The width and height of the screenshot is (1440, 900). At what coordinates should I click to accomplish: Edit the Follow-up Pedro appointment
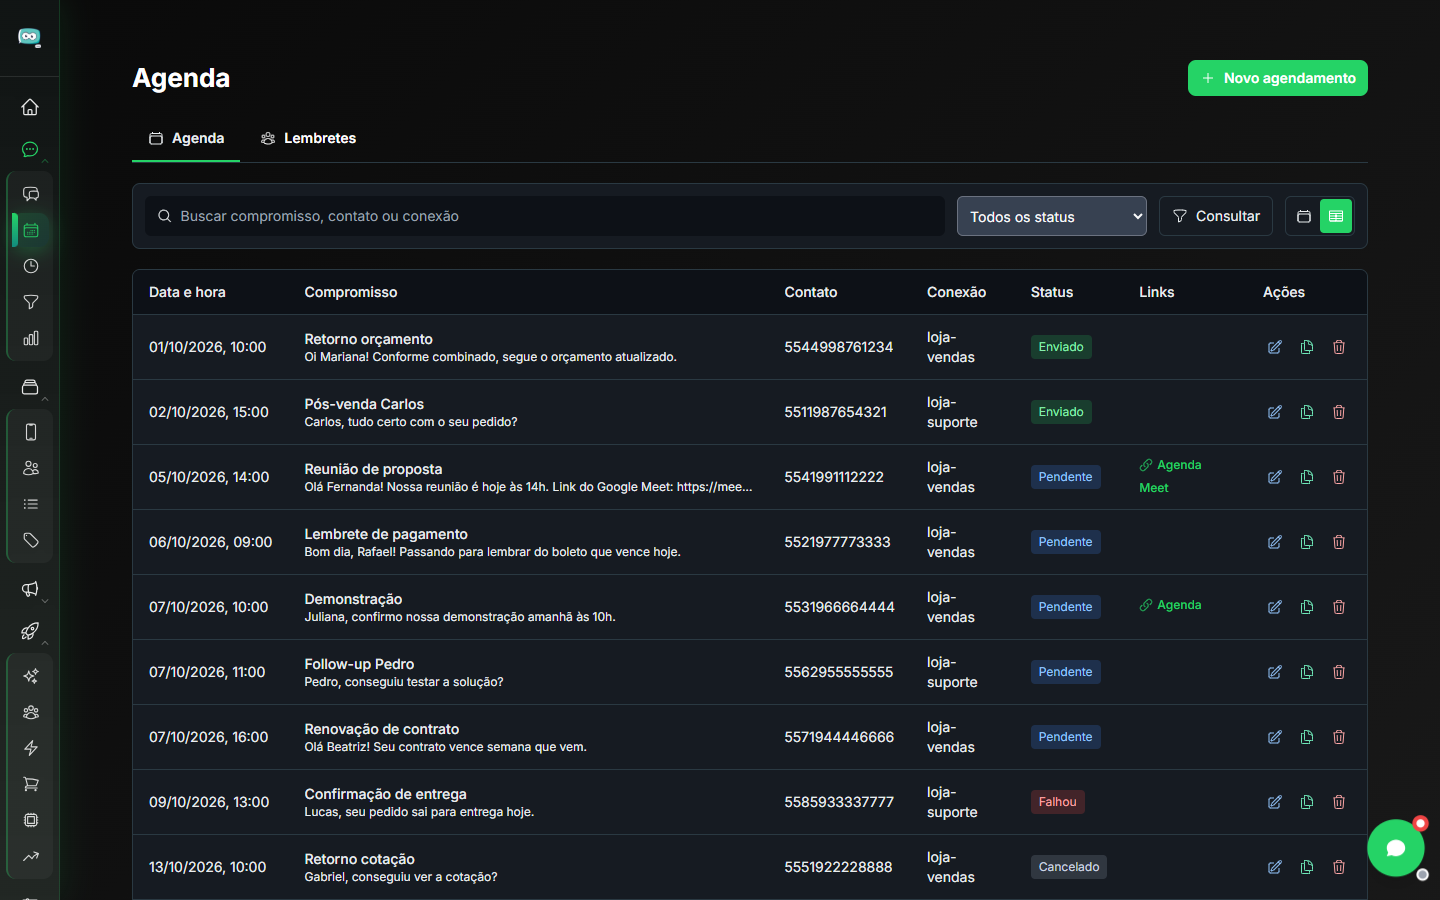[1275, 672]
